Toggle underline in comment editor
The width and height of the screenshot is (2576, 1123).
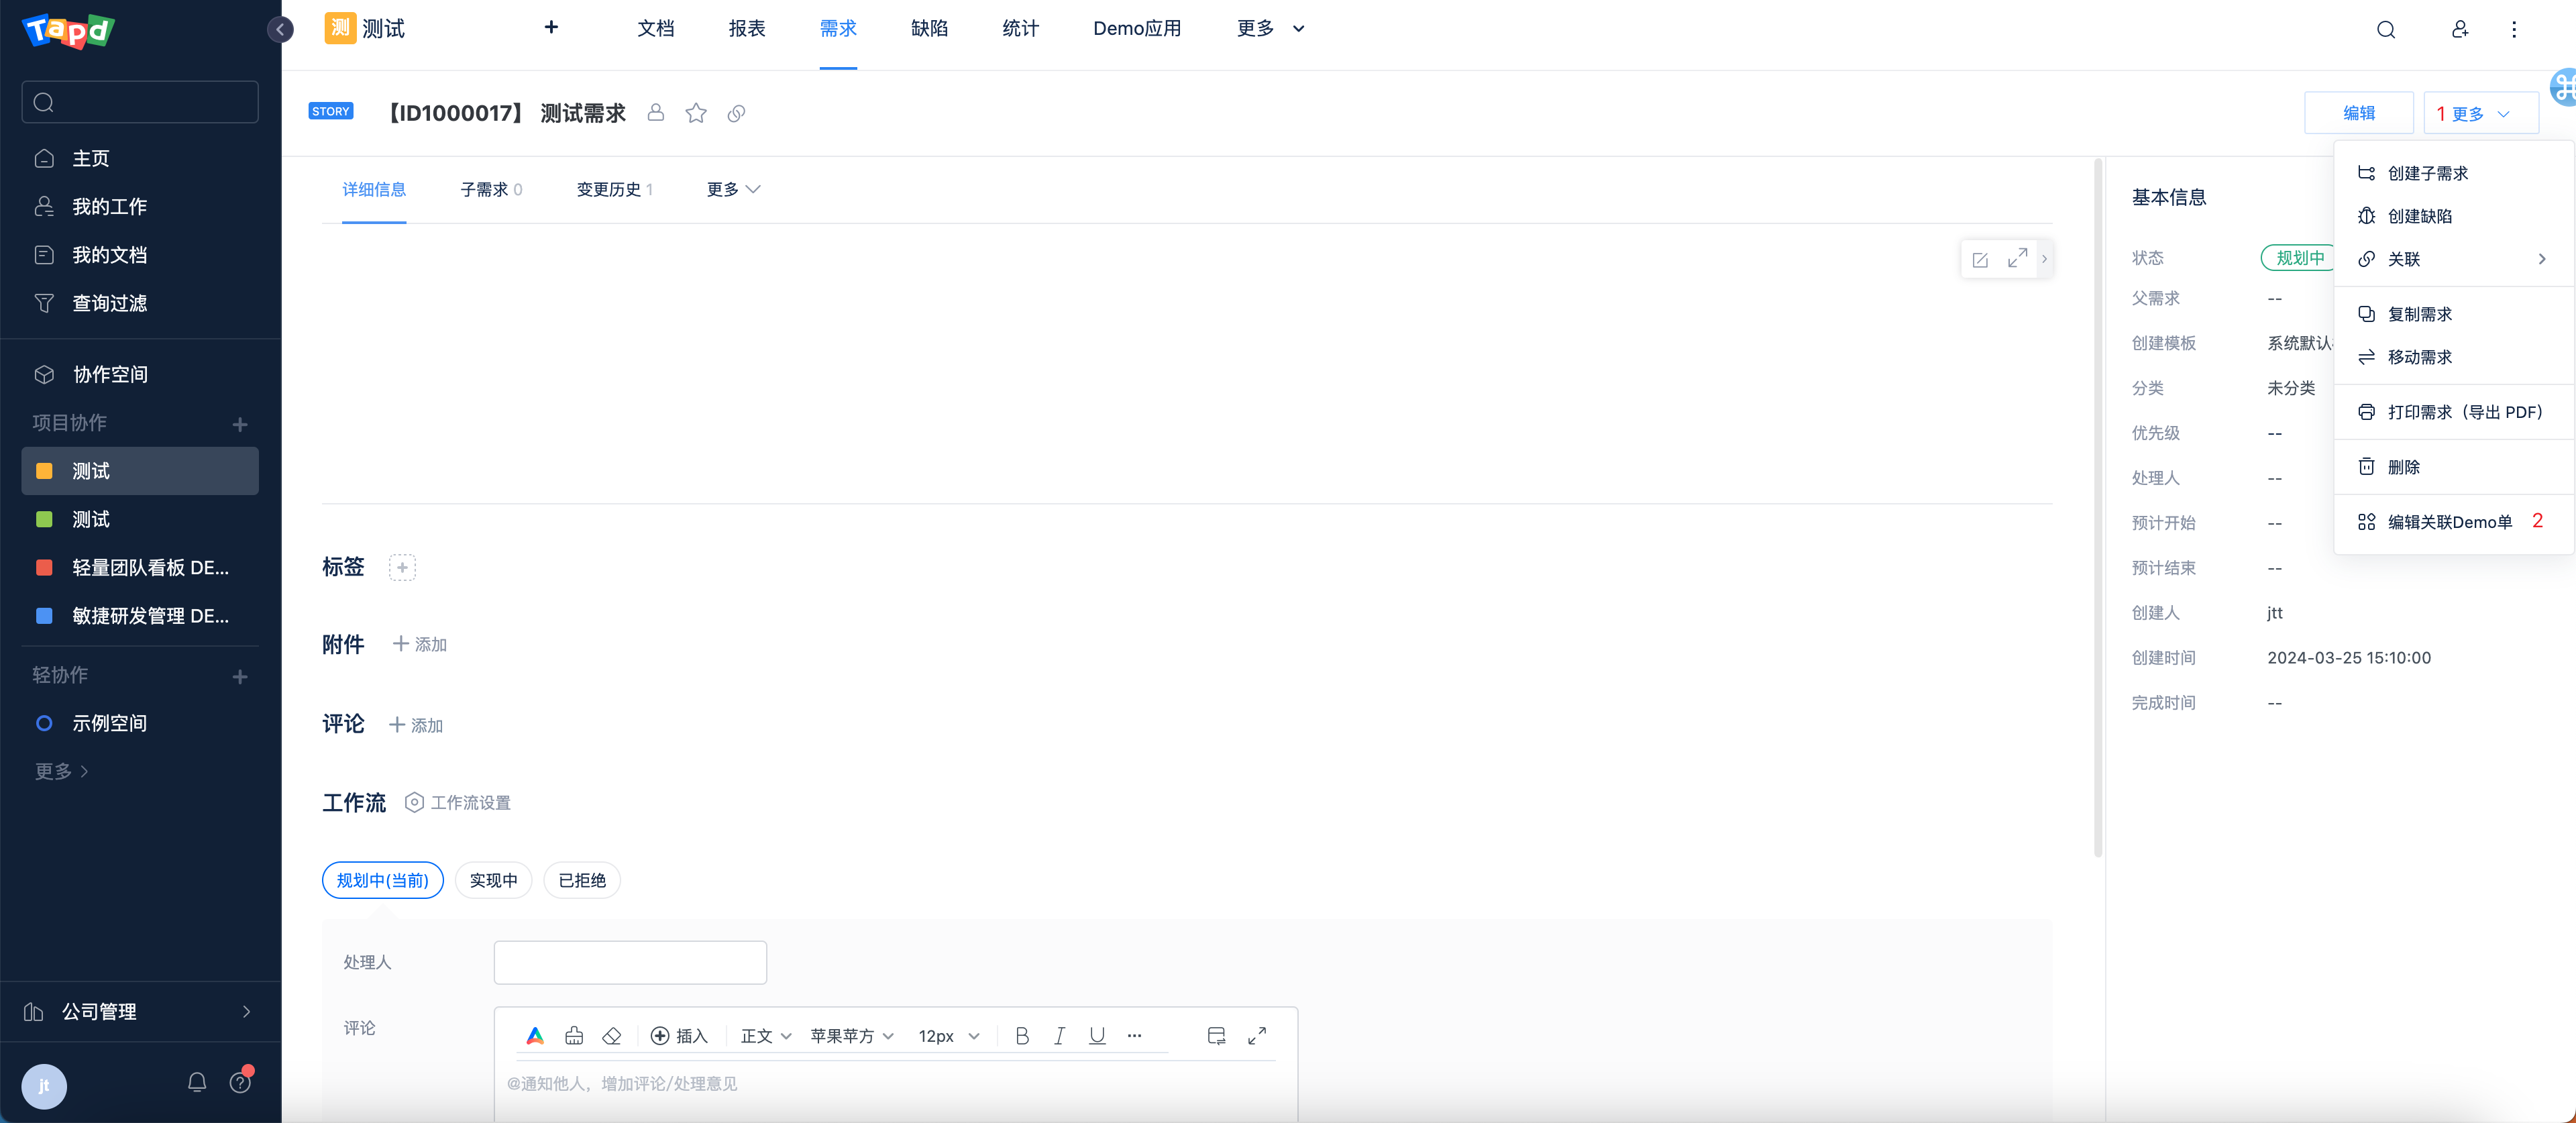(x=1097, y=1036)
